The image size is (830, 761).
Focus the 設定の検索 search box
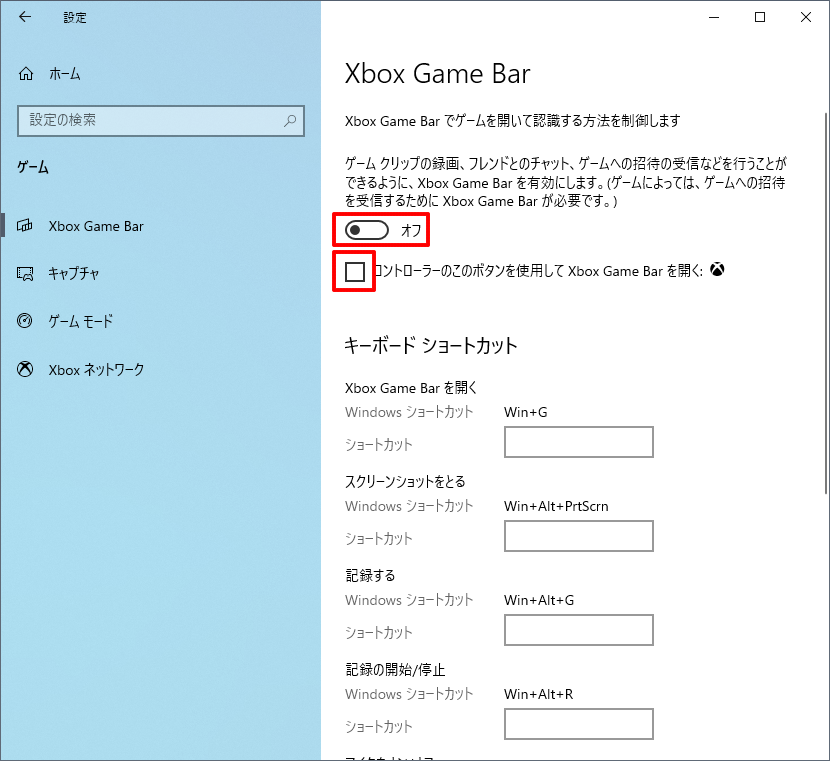[x=161, y=121]
